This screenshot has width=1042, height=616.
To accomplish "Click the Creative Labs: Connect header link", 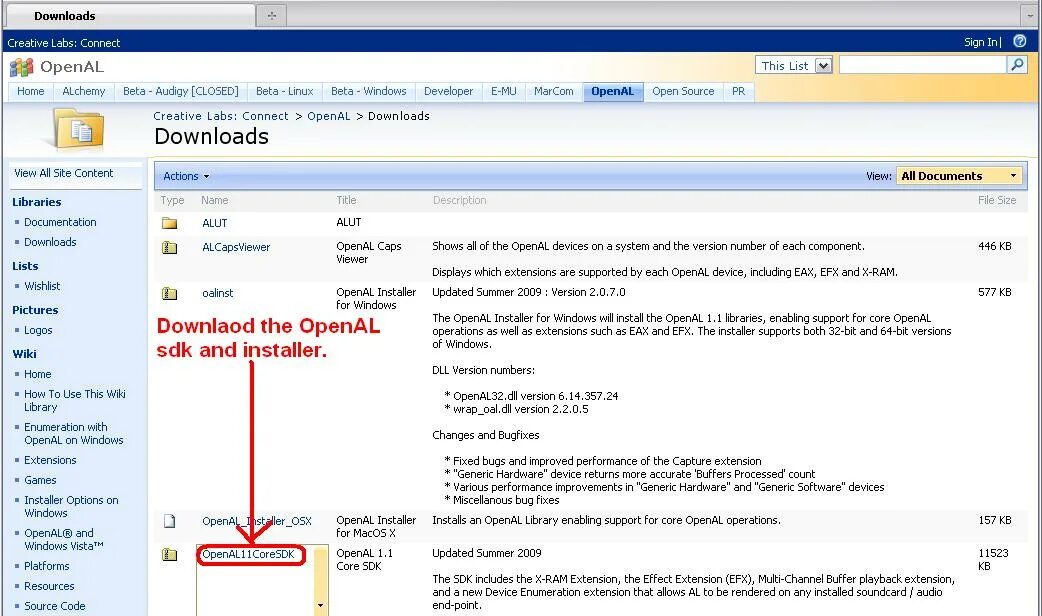I will coord(64,43).
